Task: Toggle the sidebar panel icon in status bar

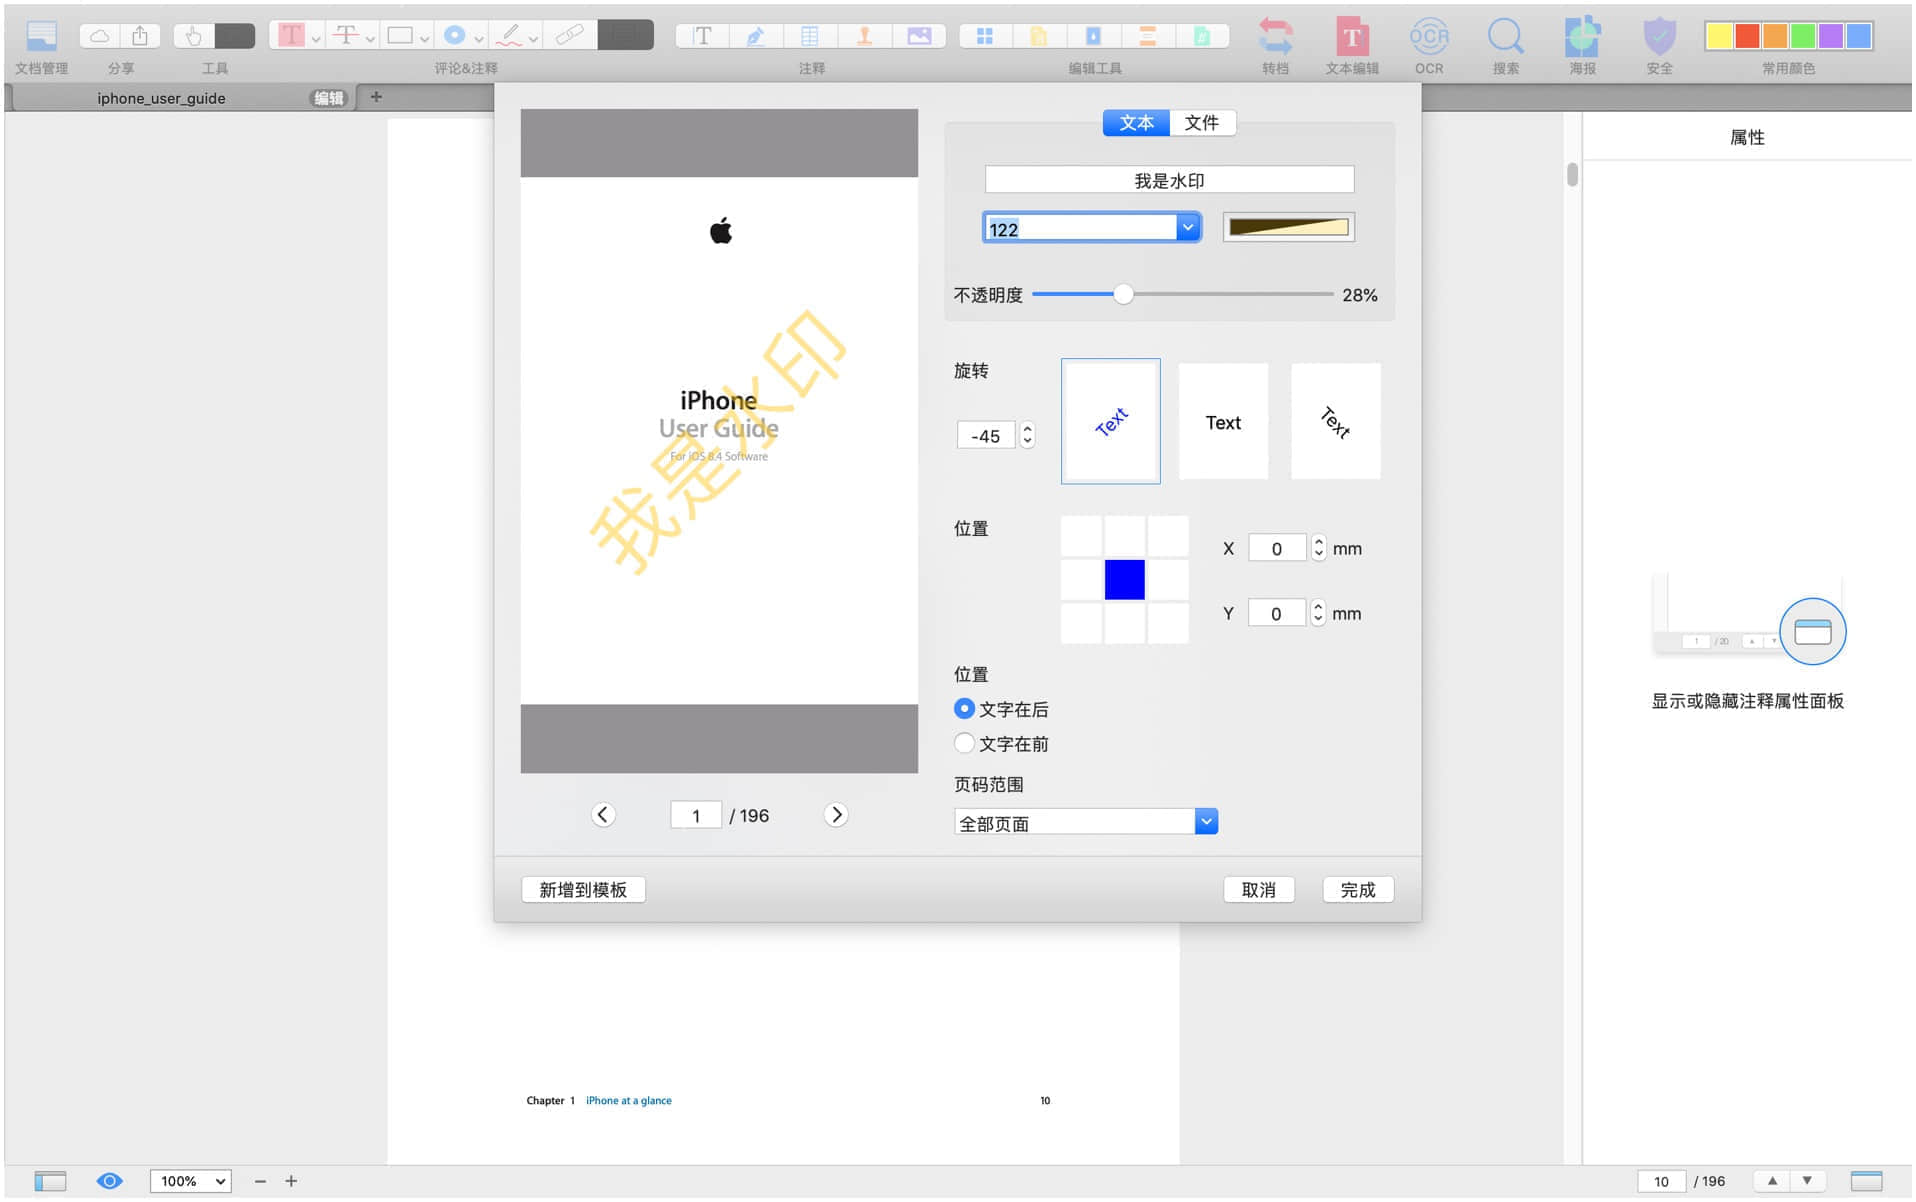Action: 50,1181
